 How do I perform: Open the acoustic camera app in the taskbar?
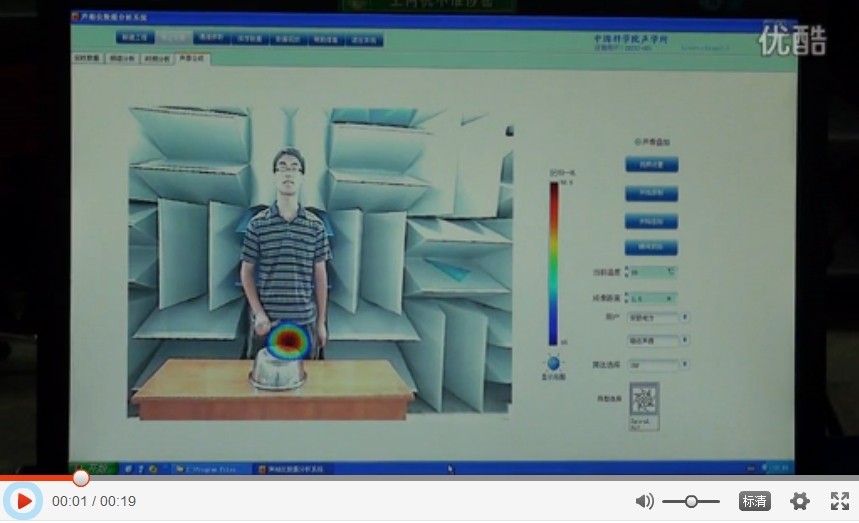pos(297,468)
